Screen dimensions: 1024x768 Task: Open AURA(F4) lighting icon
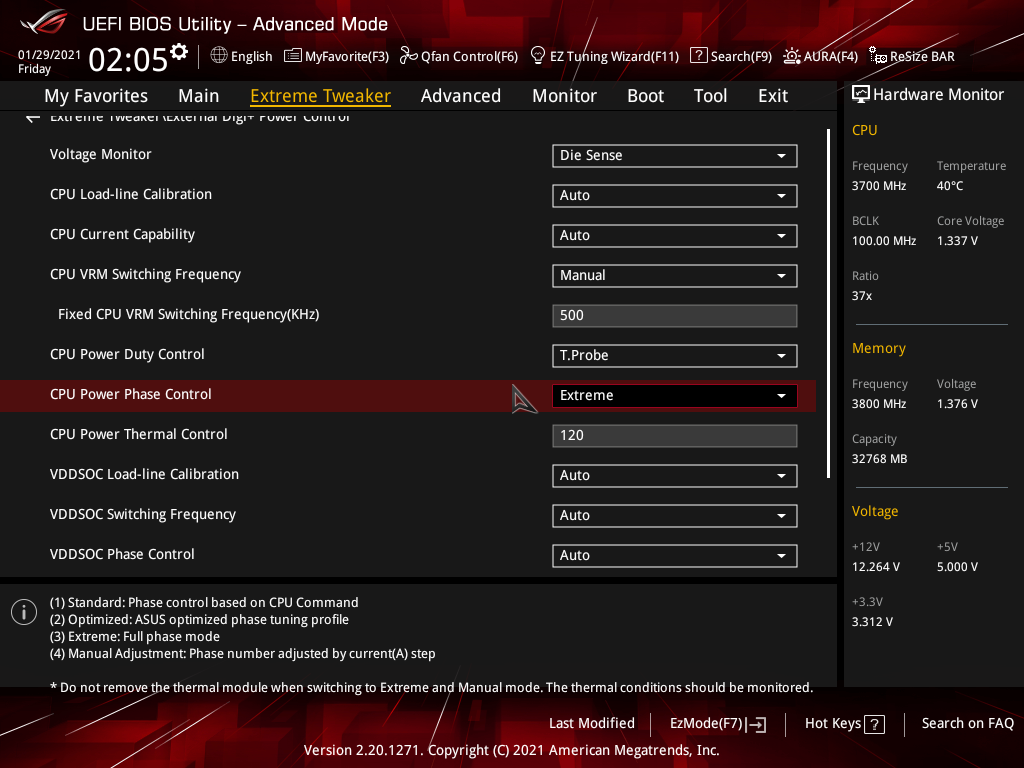(x=792, y=56)
